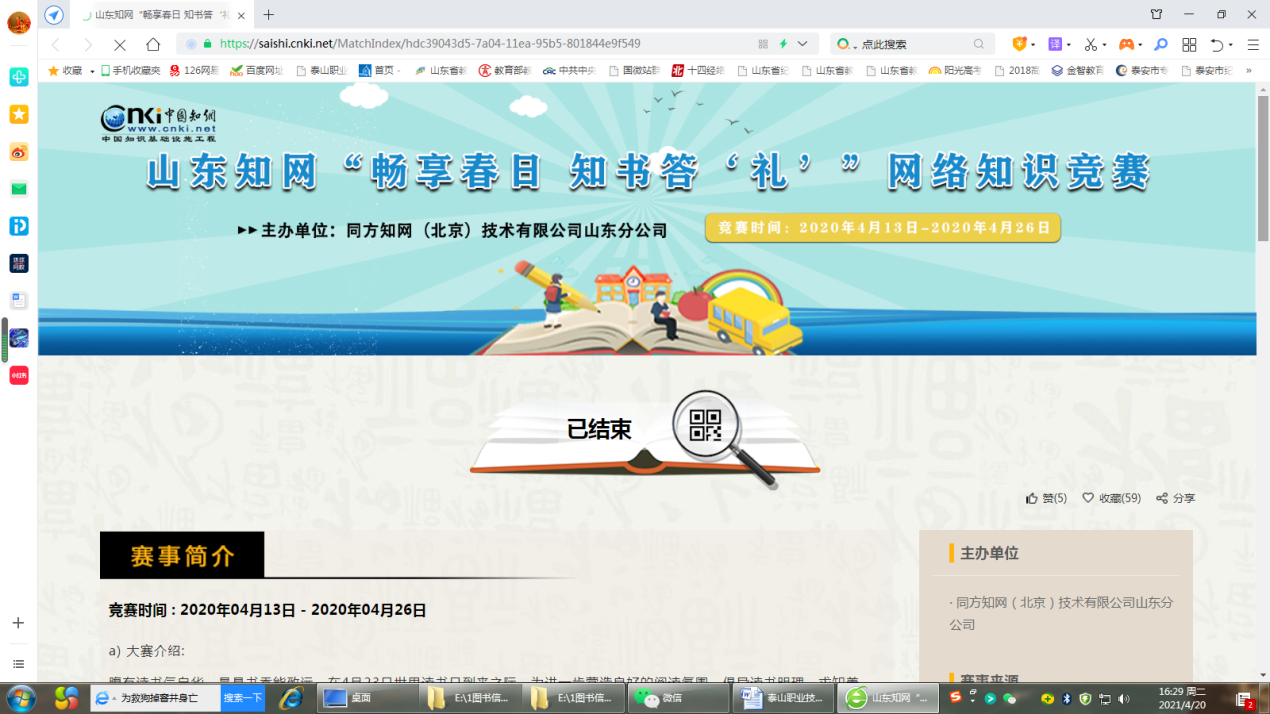This screenshot has width=1270, height=714.
Task: Click the undo closed tab icon
Action: [x=1217, y=44]
